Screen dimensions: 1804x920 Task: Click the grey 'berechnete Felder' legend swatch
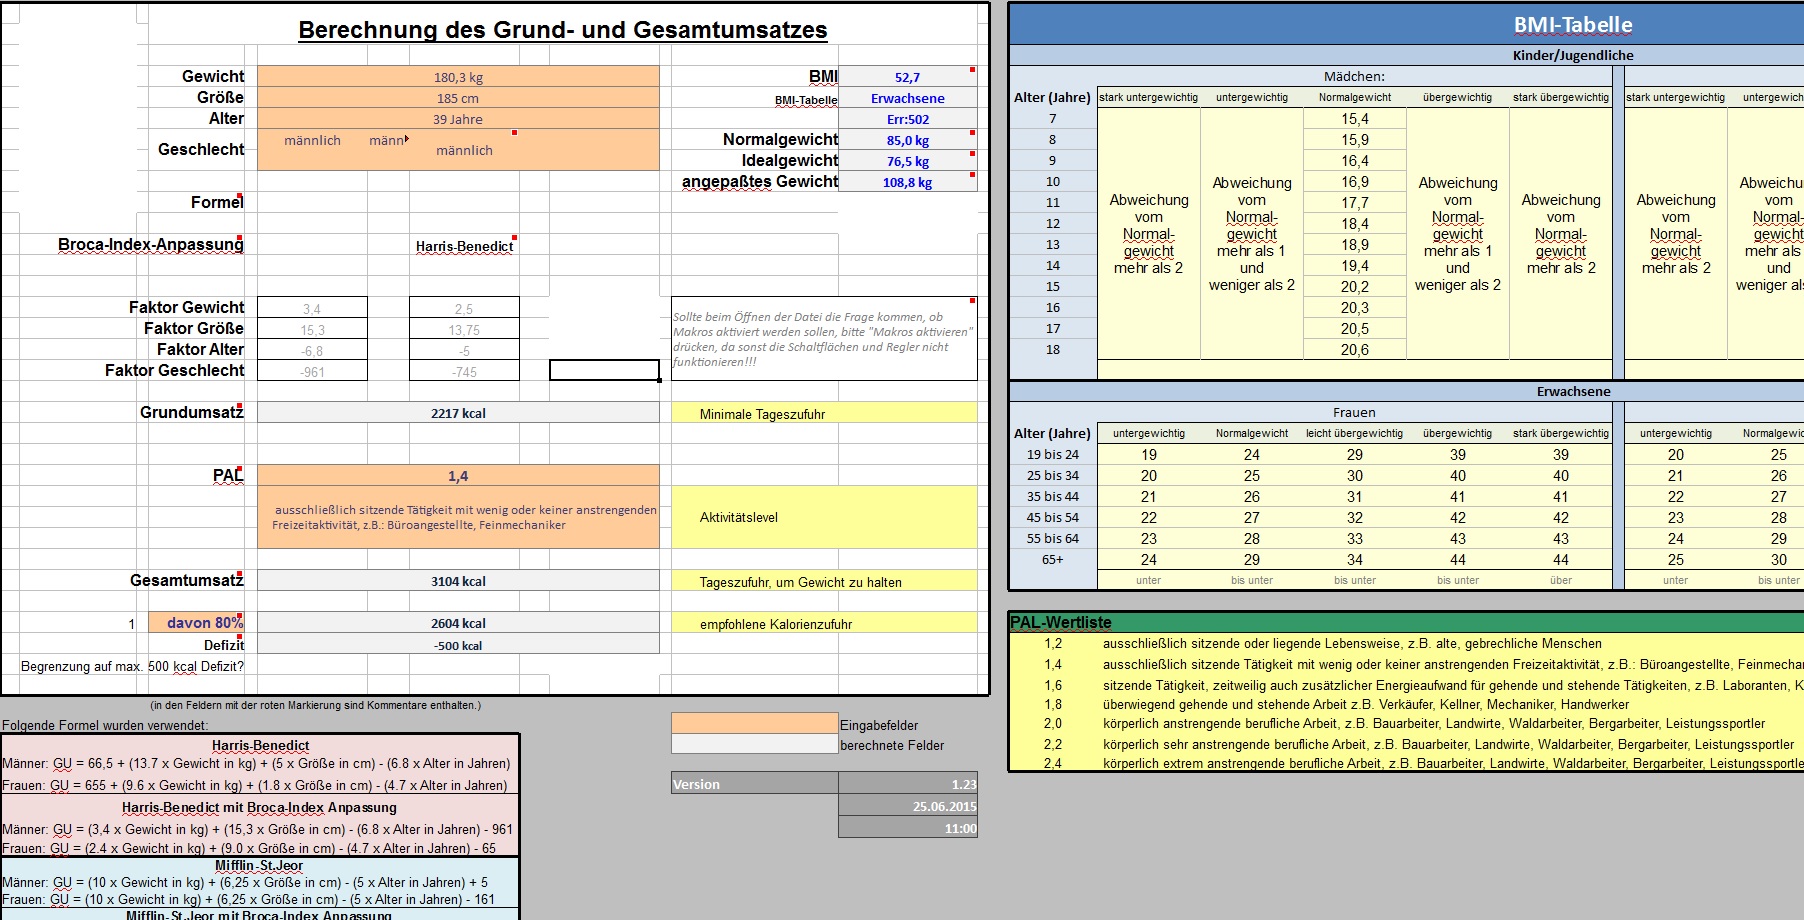point(755,744)
